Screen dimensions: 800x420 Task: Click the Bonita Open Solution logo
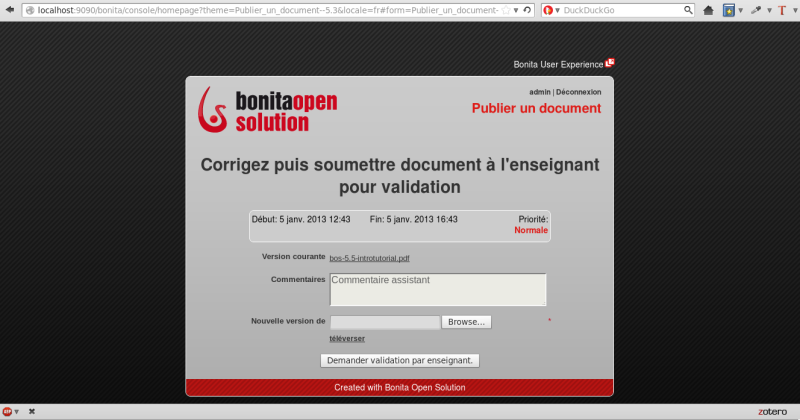point(267,109)
